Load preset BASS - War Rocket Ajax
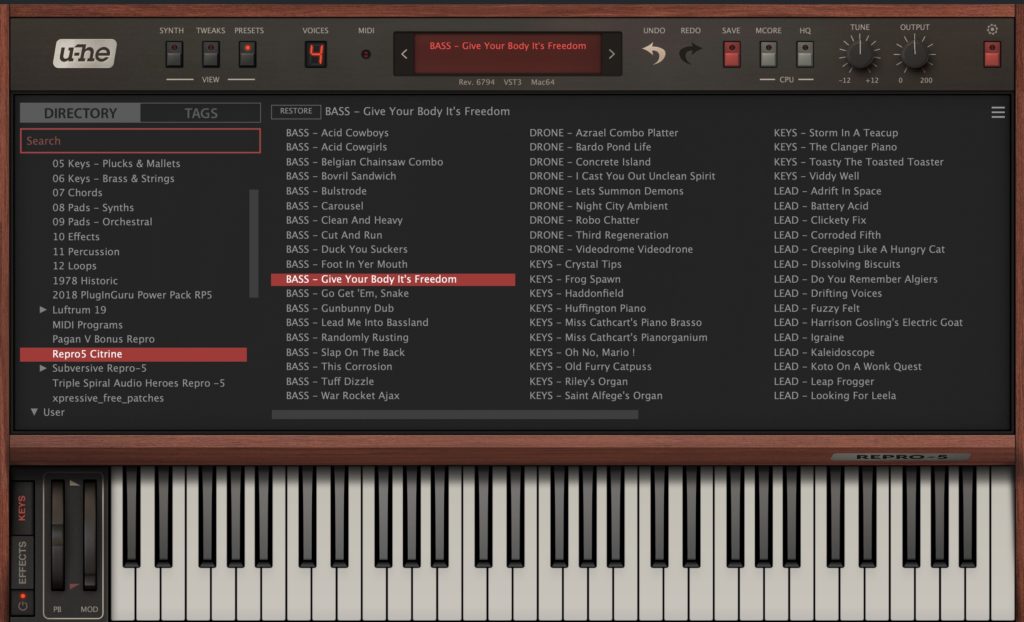Screen dimensions: 1024x622 [342, 396]
